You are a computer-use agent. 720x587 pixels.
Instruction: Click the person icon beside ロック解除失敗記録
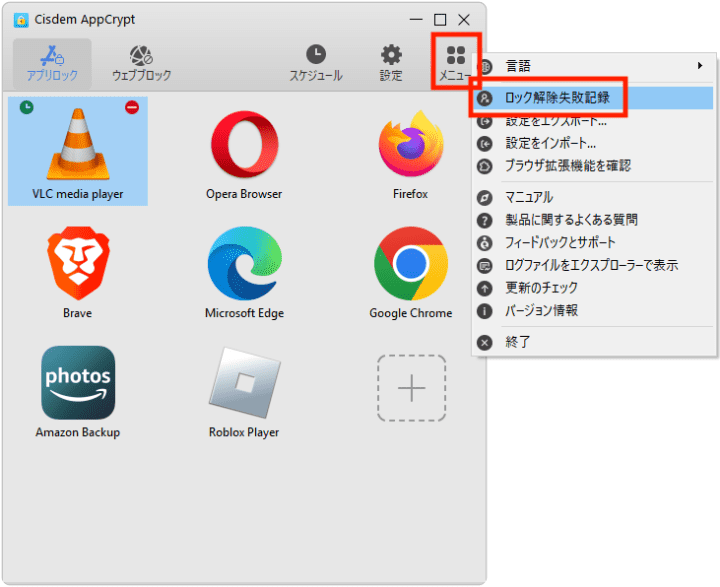(x=485, y=98)
